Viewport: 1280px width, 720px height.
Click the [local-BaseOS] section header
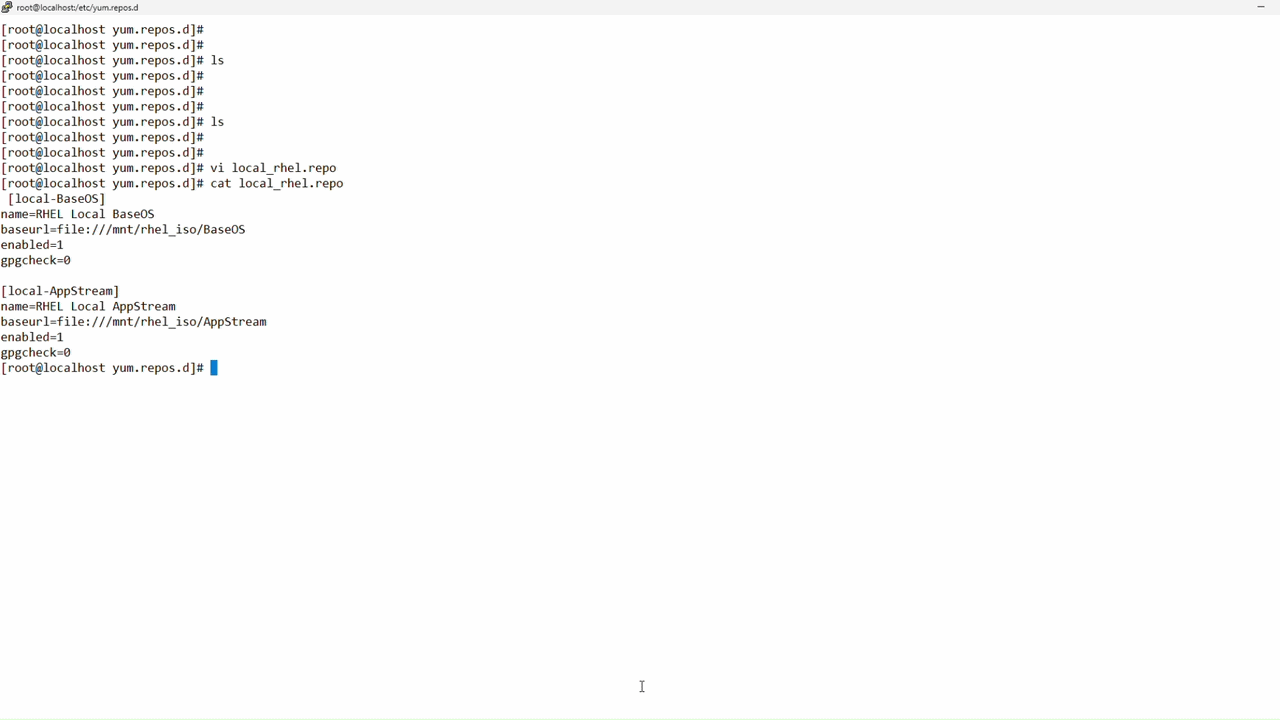pos(56,199)
